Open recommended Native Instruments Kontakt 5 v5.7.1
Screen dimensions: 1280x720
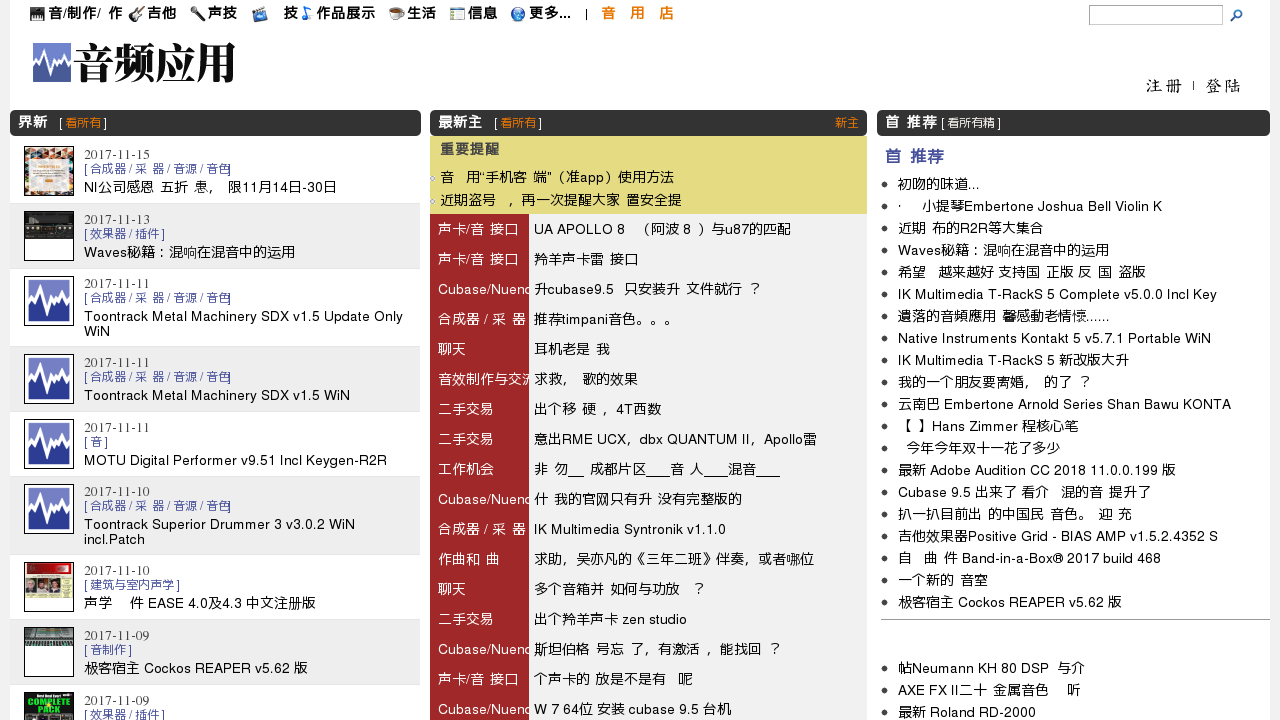tap(1054, 338)
